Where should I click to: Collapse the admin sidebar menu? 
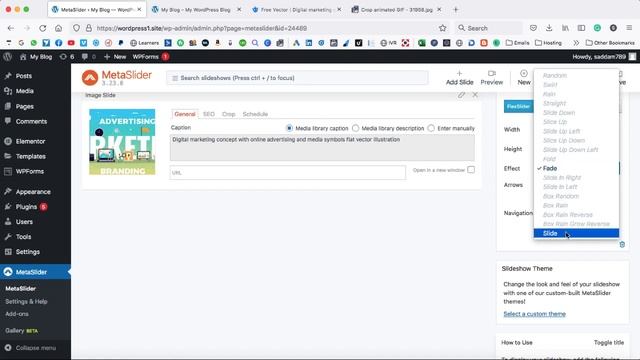(x=31, y=348)
